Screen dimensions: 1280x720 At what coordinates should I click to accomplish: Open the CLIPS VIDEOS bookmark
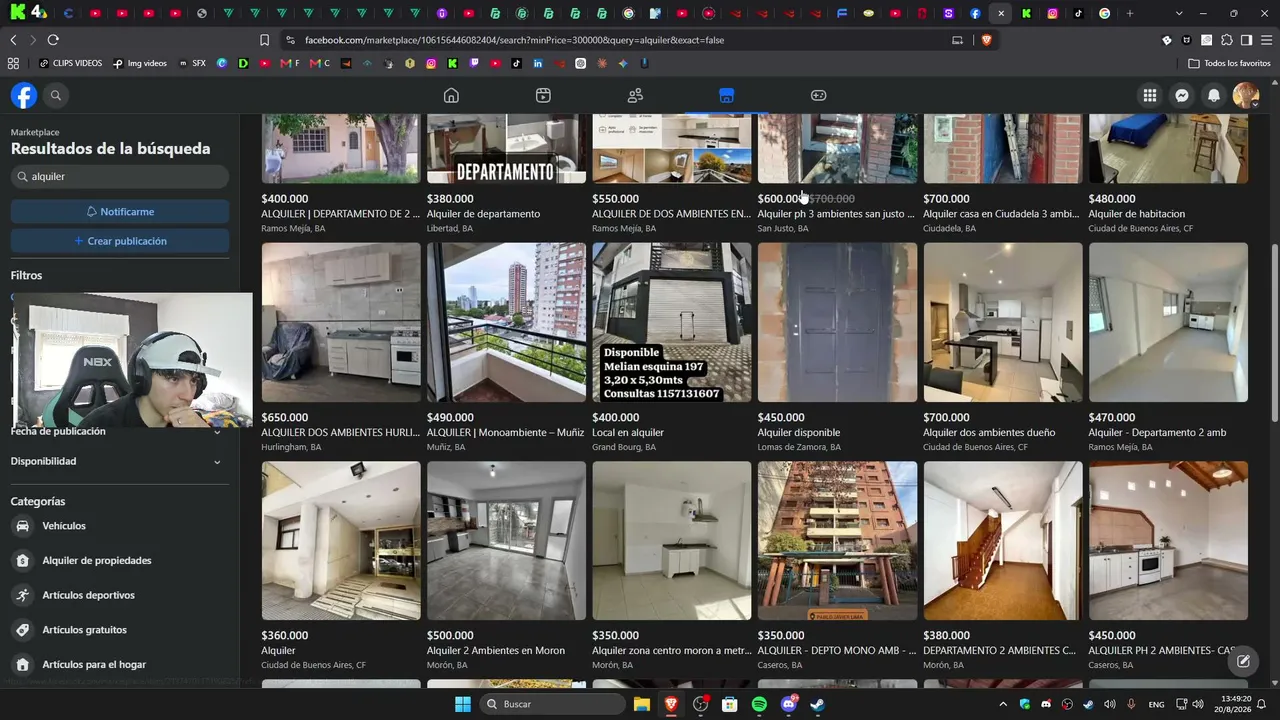(x=71, y=63)
